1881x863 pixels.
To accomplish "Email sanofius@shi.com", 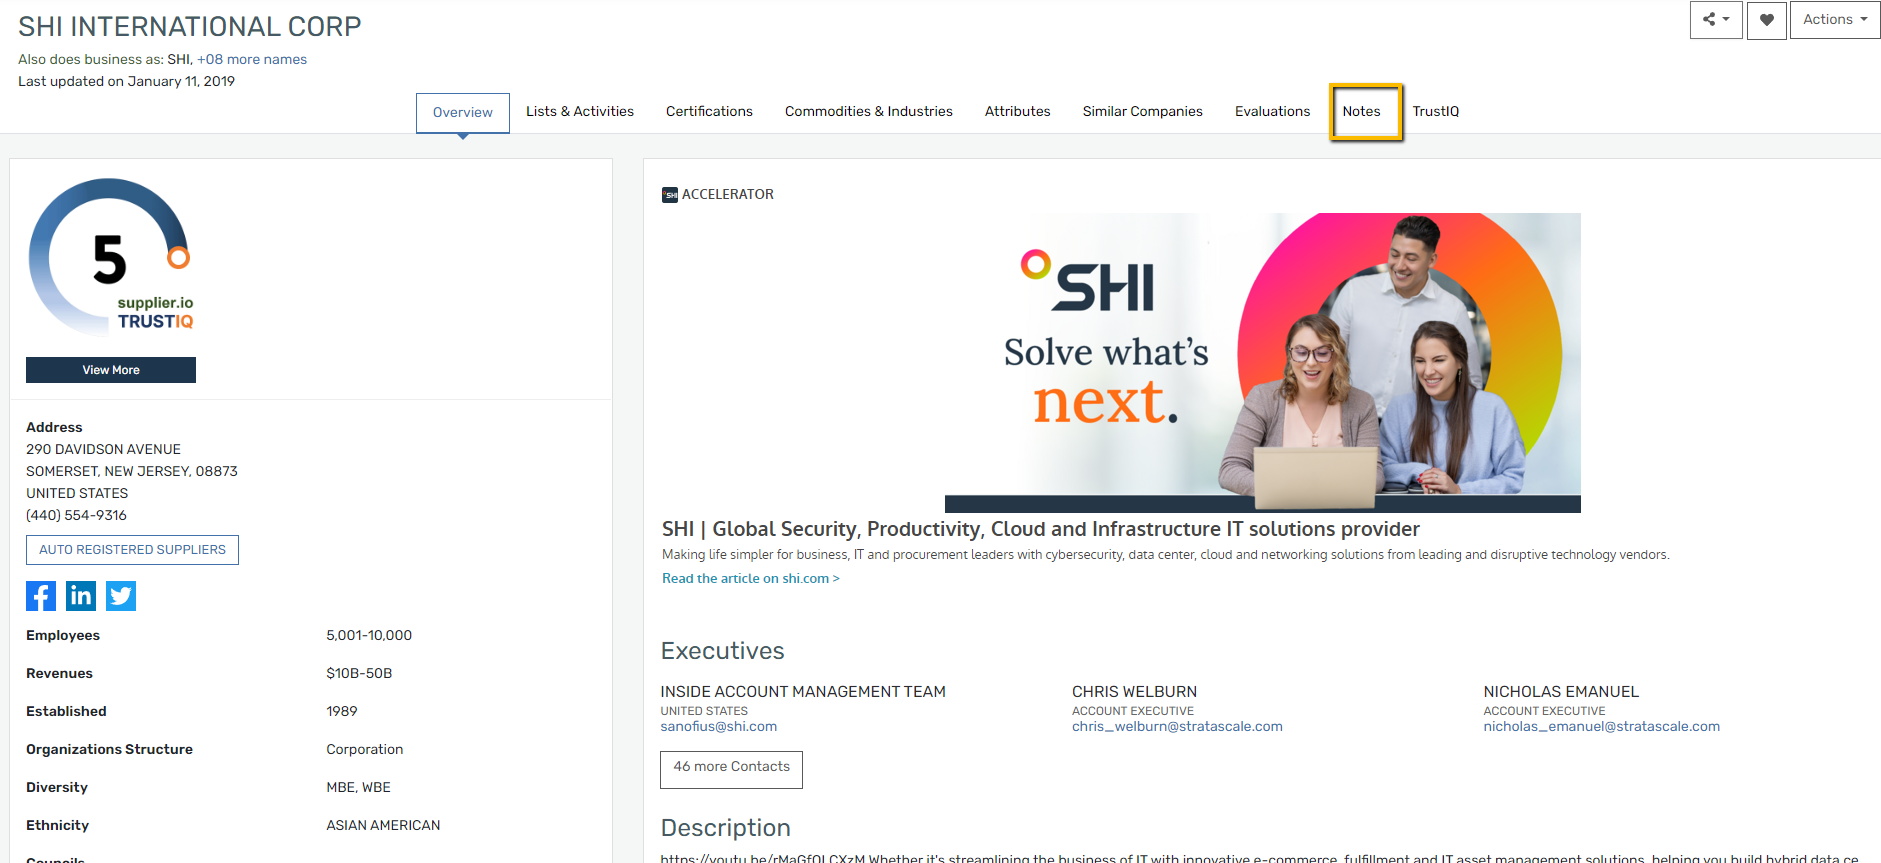I will click(719, 727).
